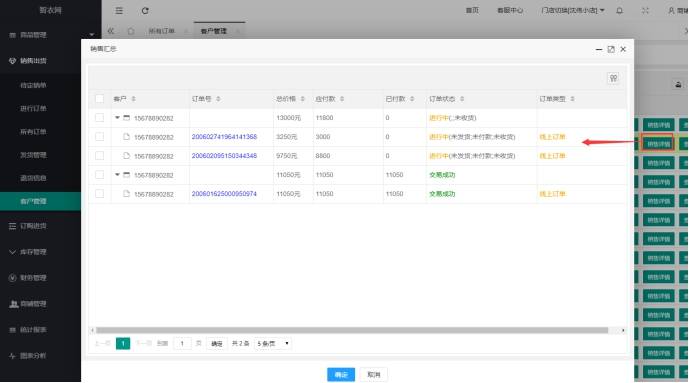Viewport: 689px width, 383px height.
Task: Click the tab scroll-left double chevron
Action: (111, 31)
